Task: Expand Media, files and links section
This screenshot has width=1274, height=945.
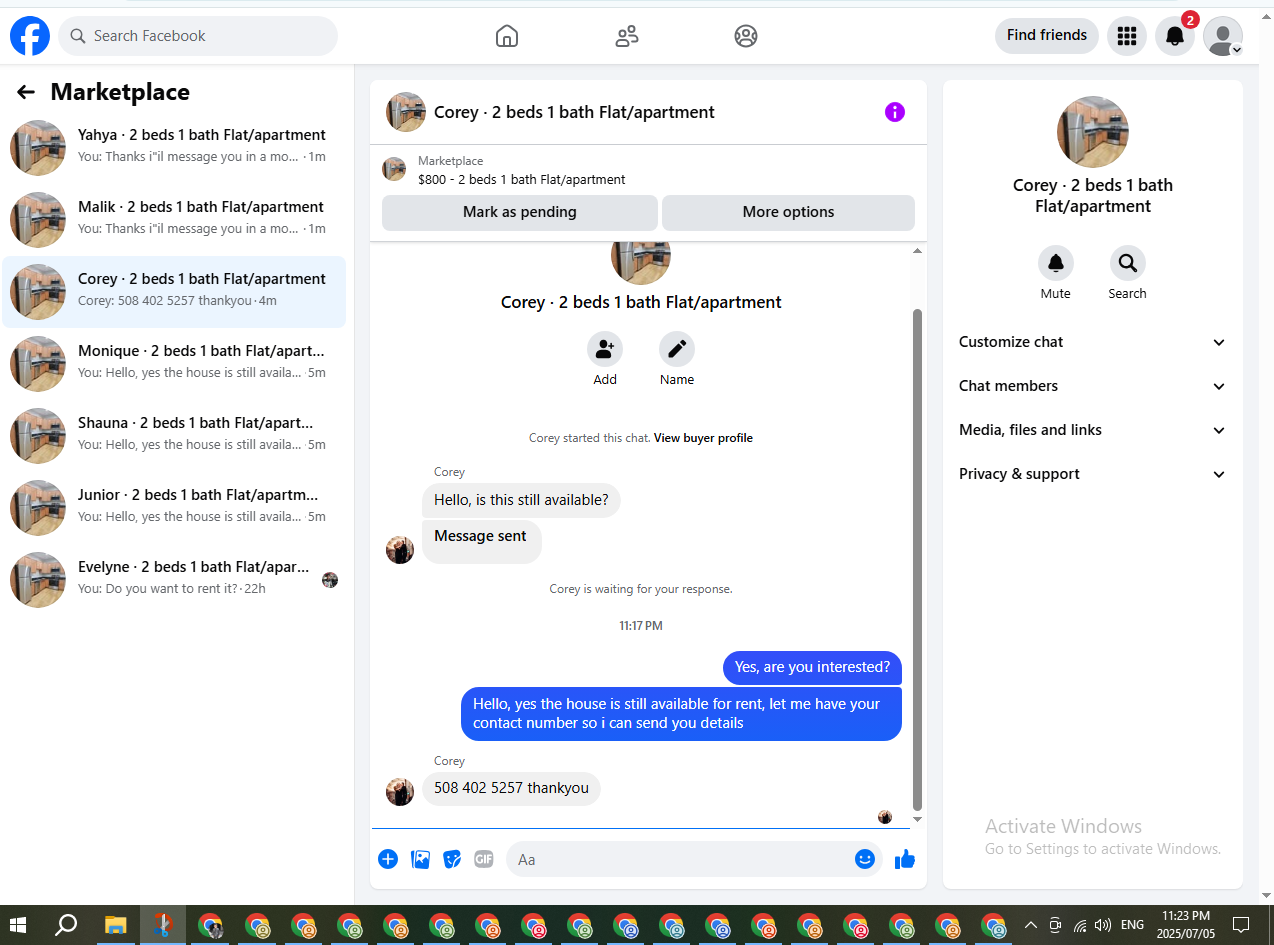Action: click(1093, 430)
